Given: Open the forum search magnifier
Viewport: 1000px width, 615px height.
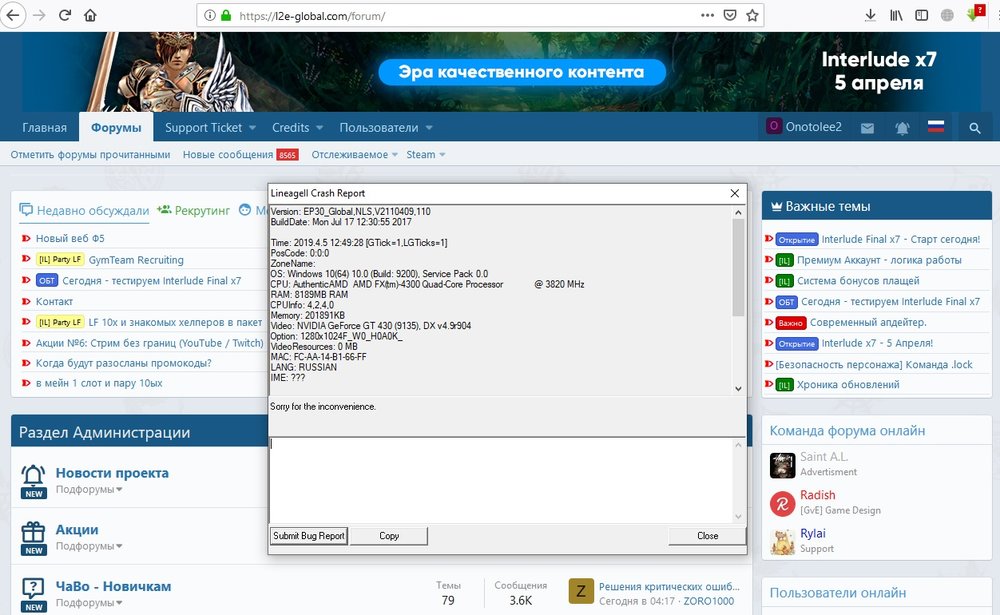Looking at the screenshot, I should point(975,128).
